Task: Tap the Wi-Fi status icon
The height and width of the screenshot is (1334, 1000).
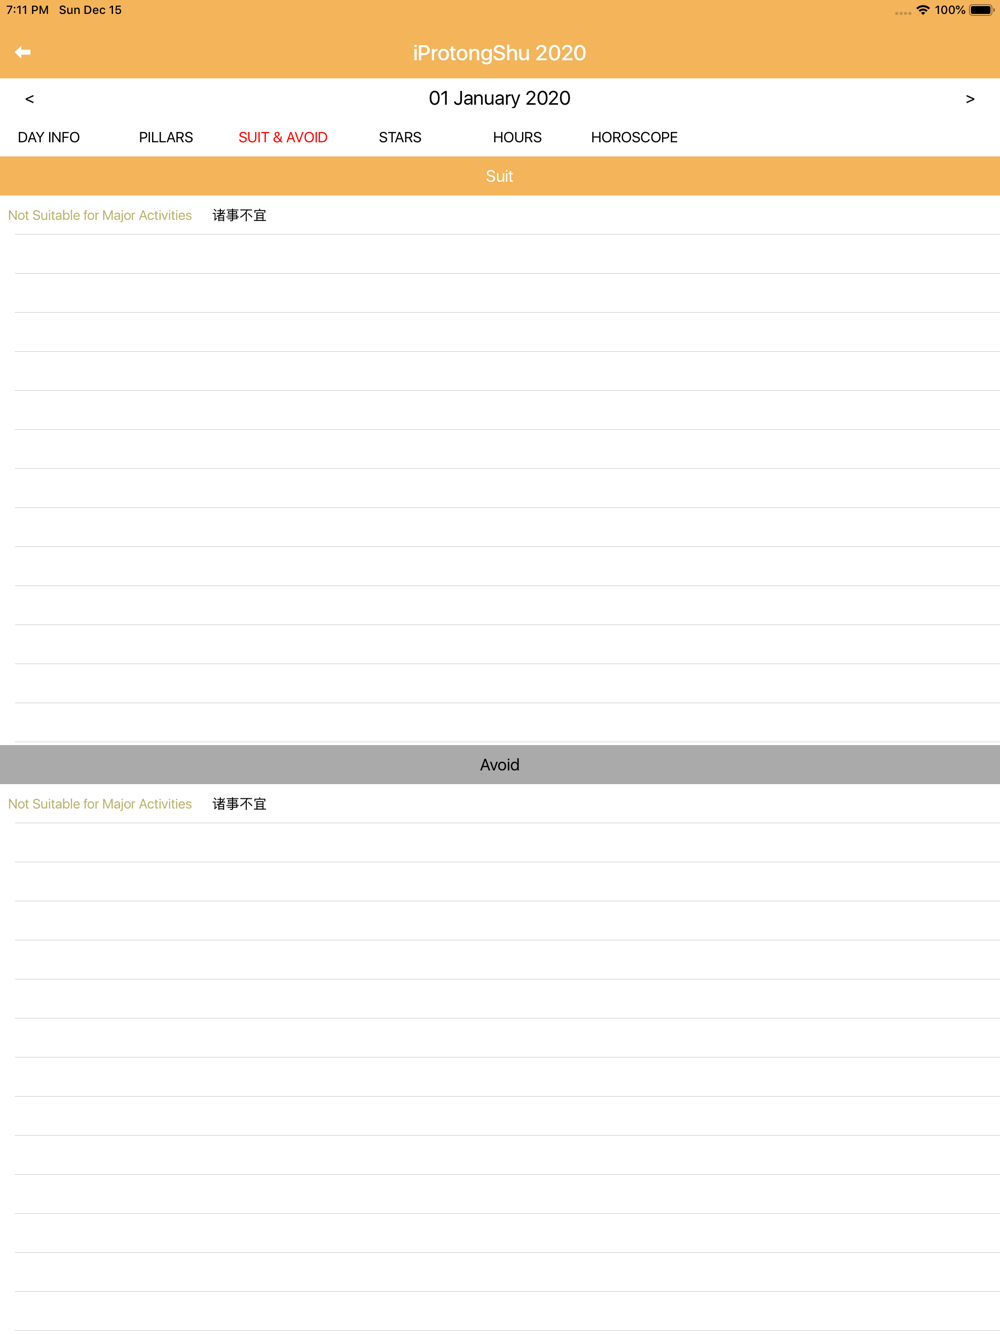Action: tap(923, 10)
